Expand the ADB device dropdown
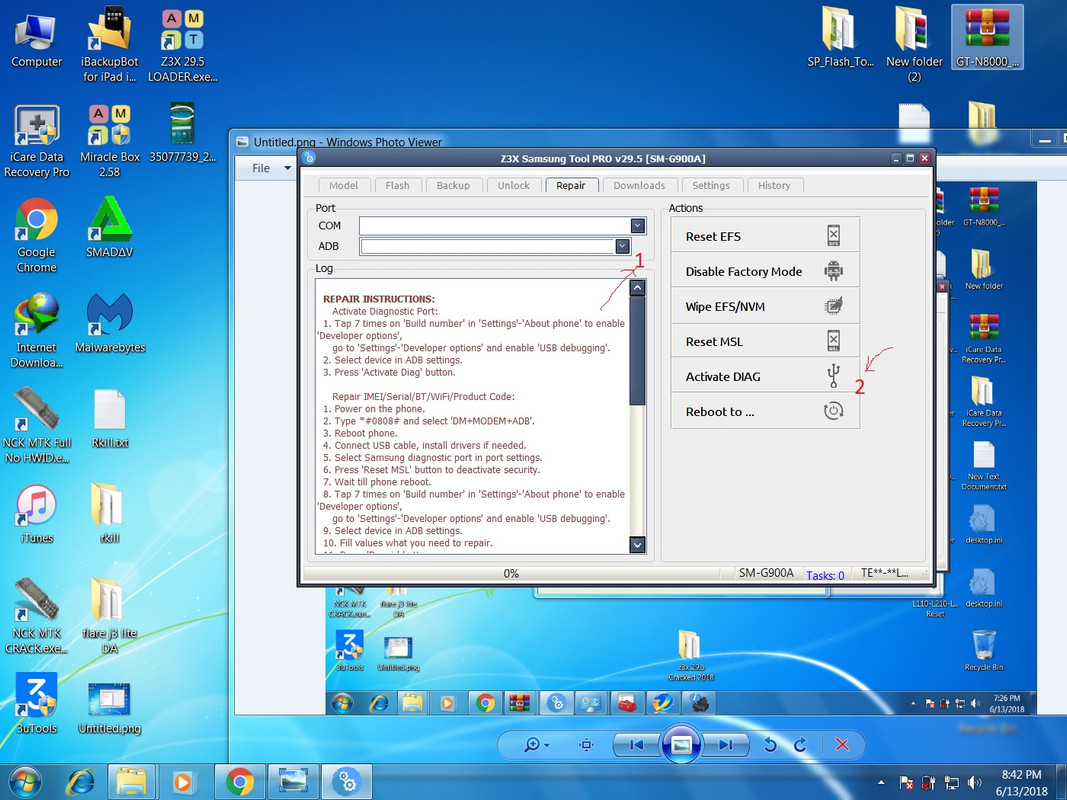 [x=623, y=246]
